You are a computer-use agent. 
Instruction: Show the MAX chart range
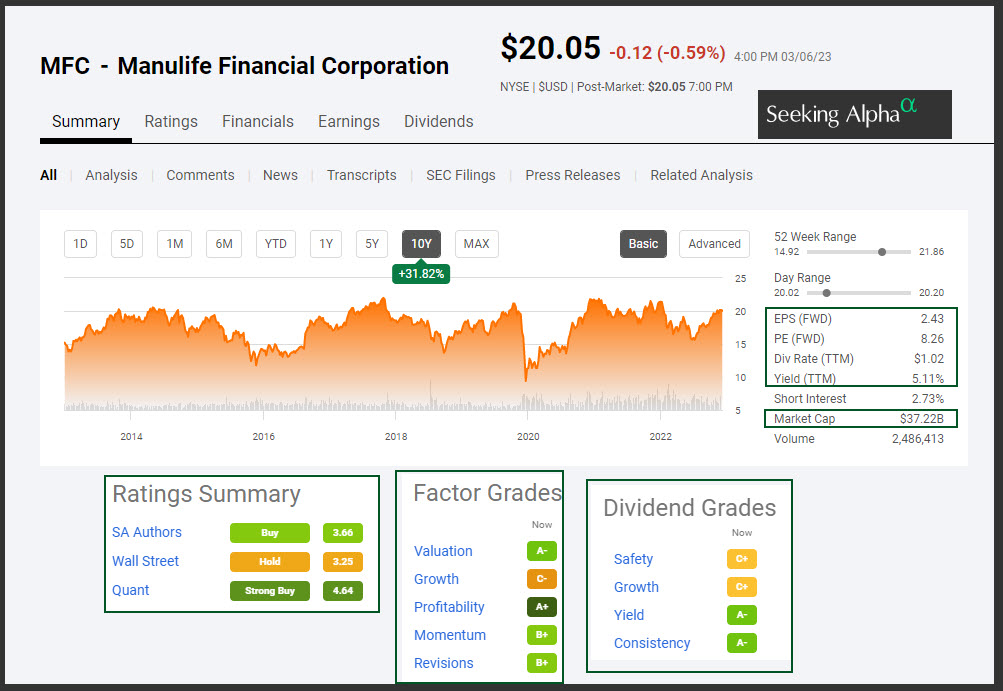pyautogui.click(x=476, y=244)
